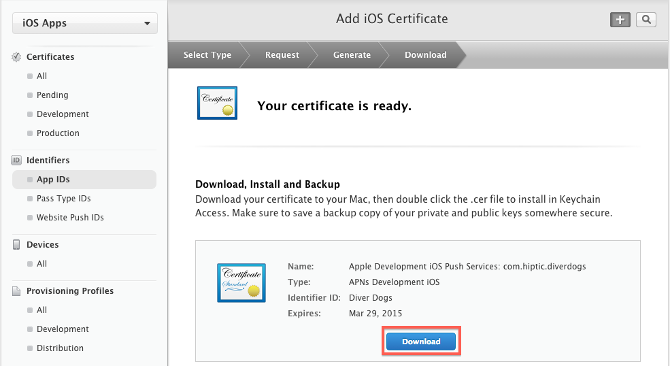The image size is (670, 366).
Task: Open Website Push IDs
Action: pos(70,217)
